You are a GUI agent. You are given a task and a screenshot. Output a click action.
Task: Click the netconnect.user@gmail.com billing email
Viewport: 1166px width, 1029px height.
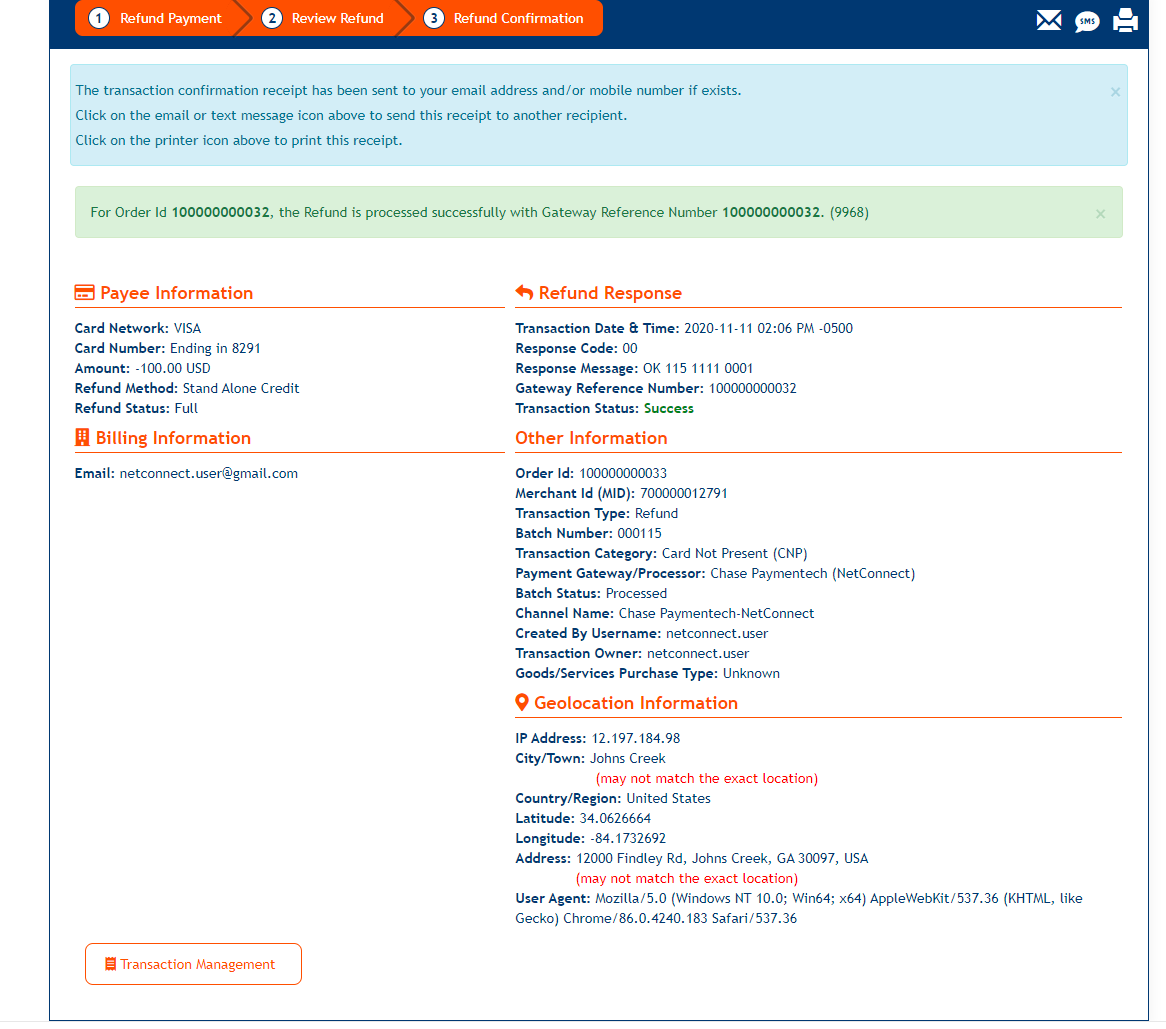pyautogui.click(x=208, y=473)
